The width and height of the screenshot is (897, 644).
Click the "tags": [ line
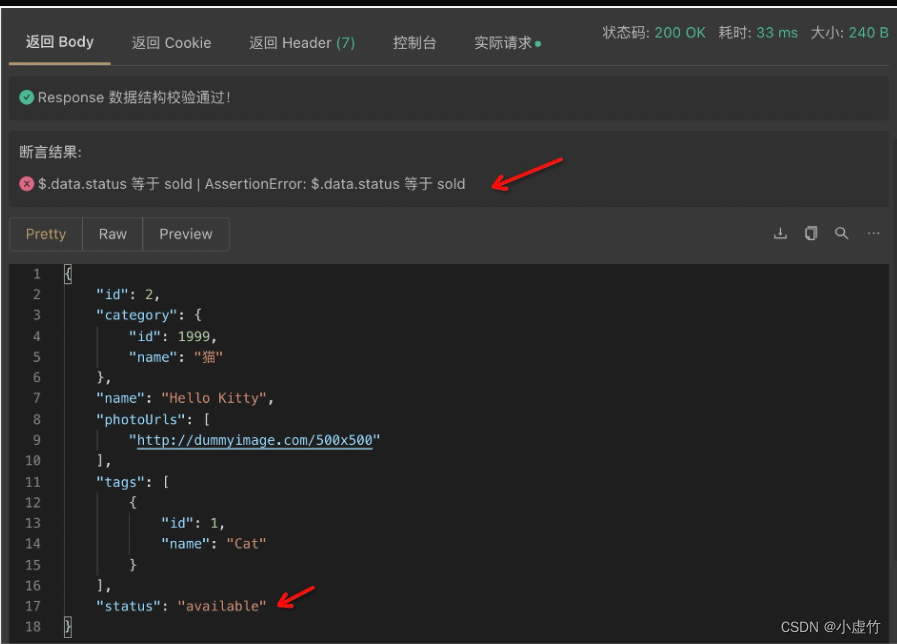click(x=133, y=482)
